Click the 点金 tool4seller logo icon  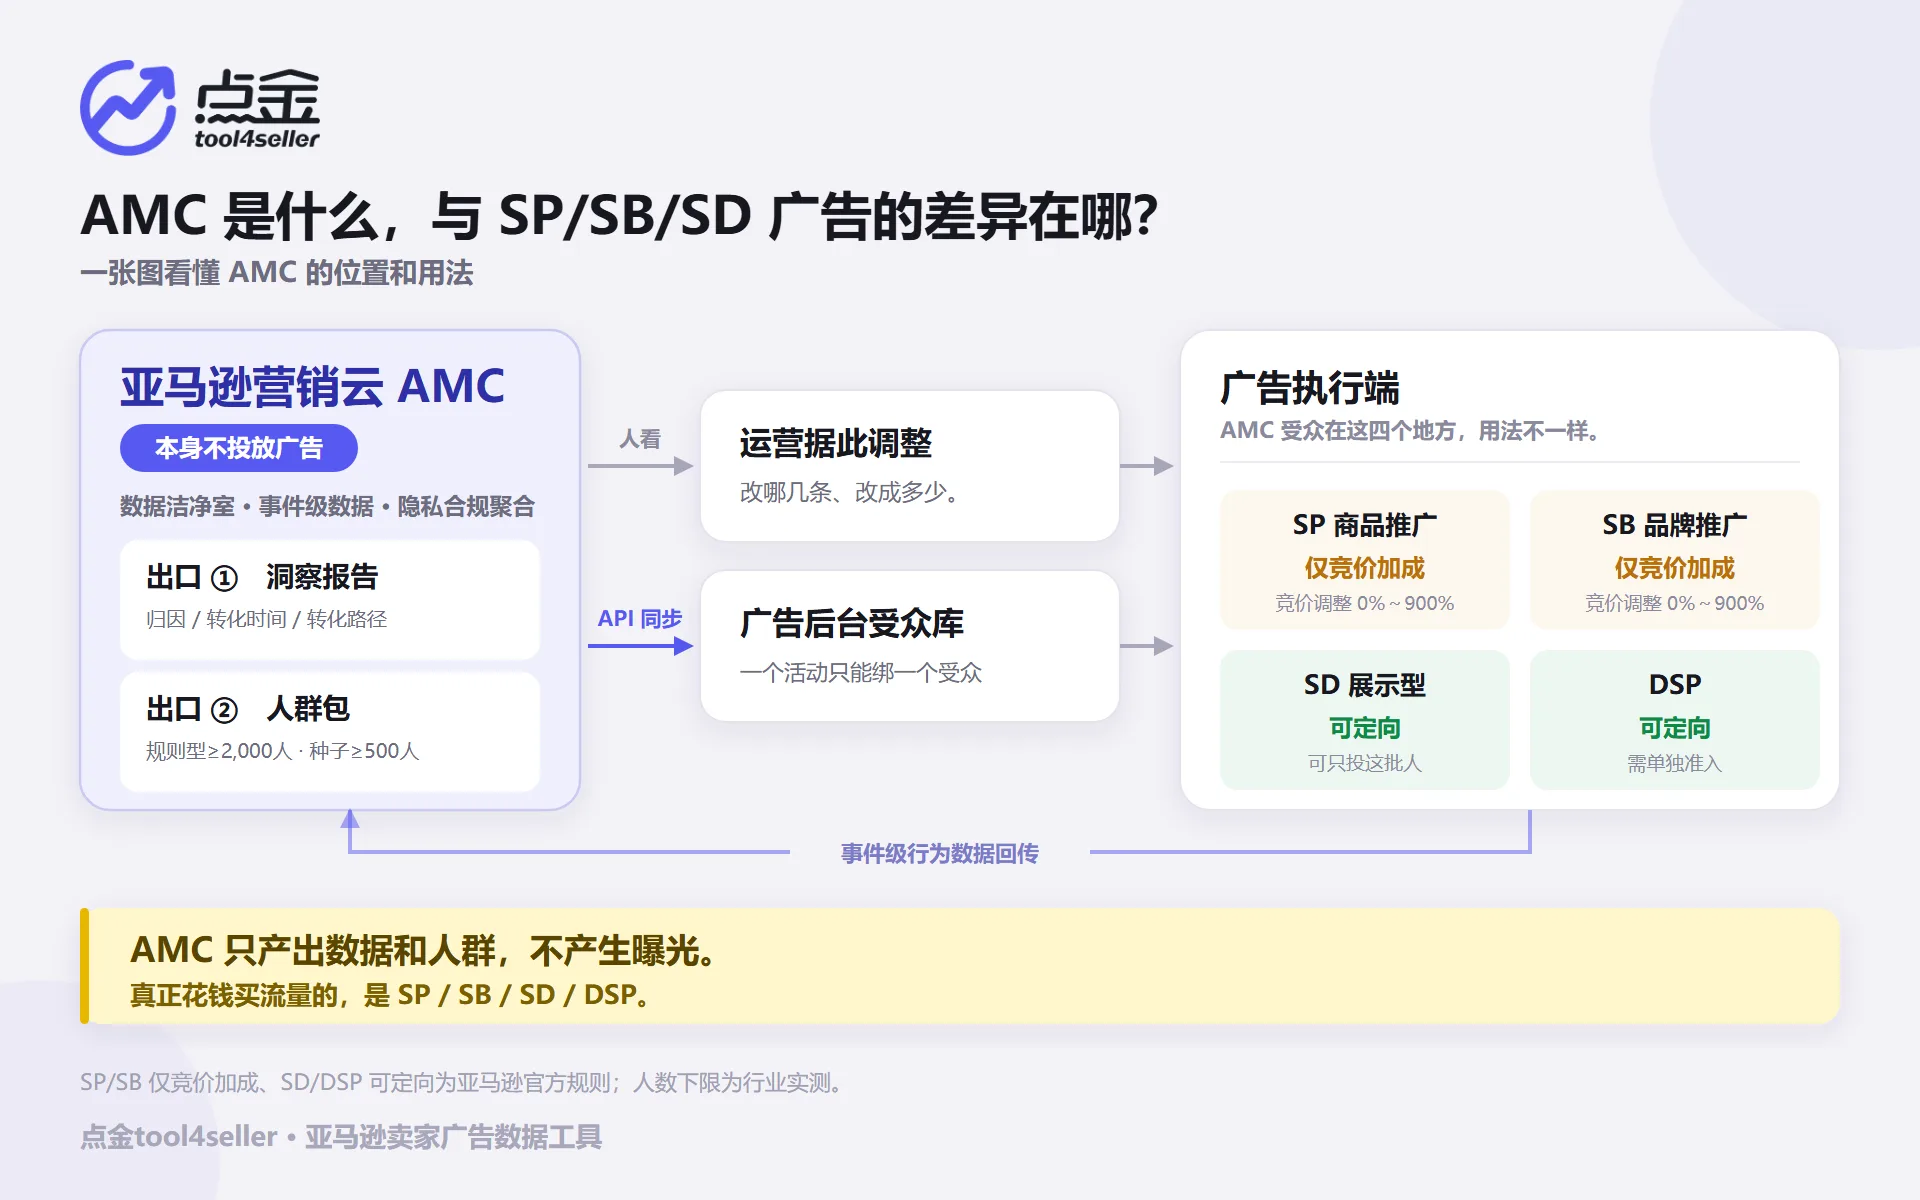pyautogui.click(x=128, y=108)
